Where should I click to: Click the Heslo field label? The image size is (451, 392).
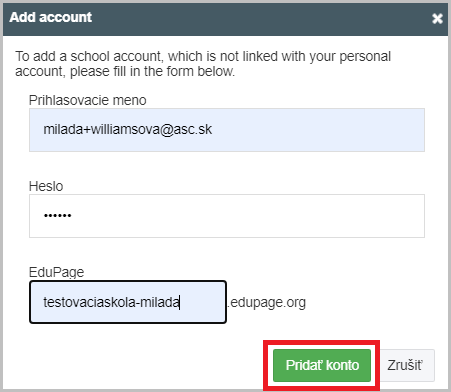(46, 186)
